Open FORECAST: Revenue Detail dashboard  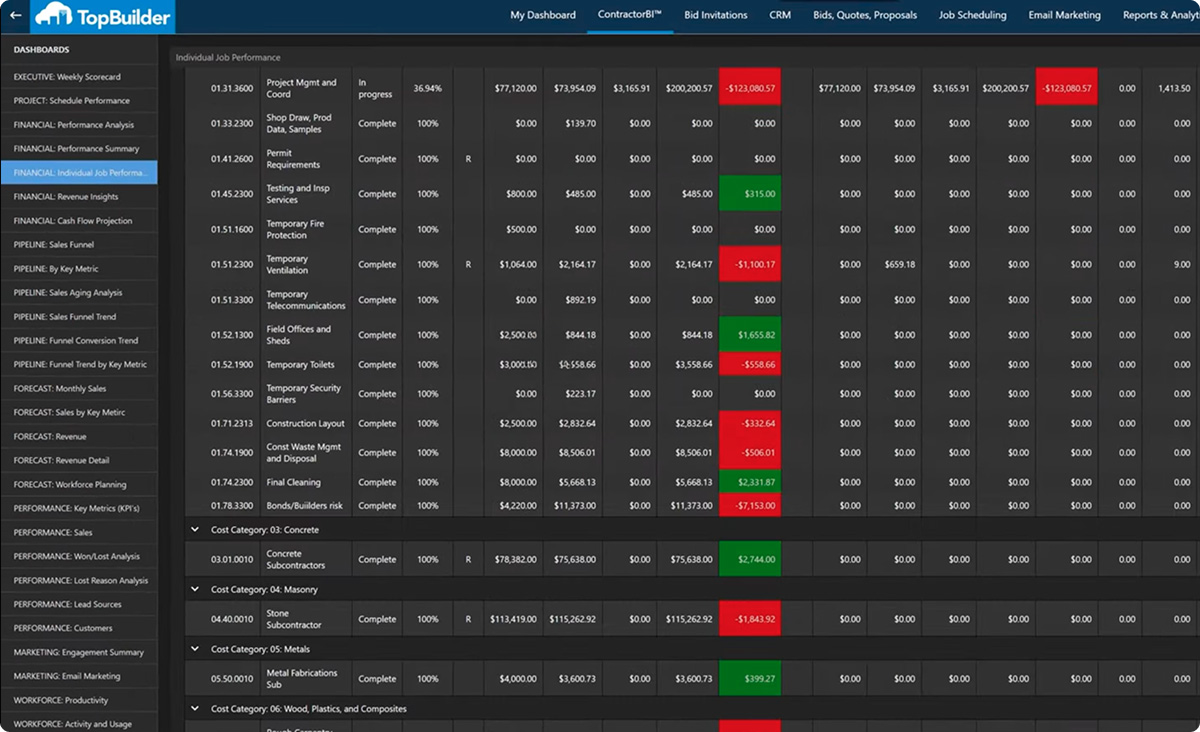[79, 461]
